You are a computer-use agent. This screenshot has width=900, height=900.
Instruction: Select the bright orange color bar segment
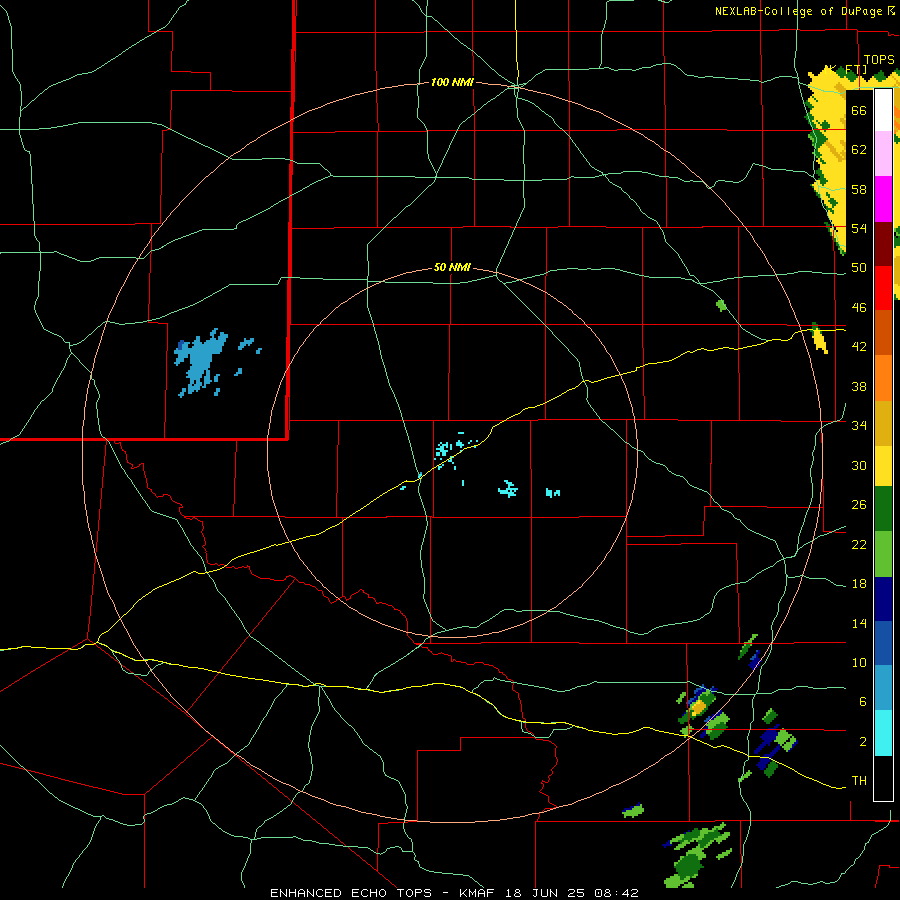tap(883, 378)
